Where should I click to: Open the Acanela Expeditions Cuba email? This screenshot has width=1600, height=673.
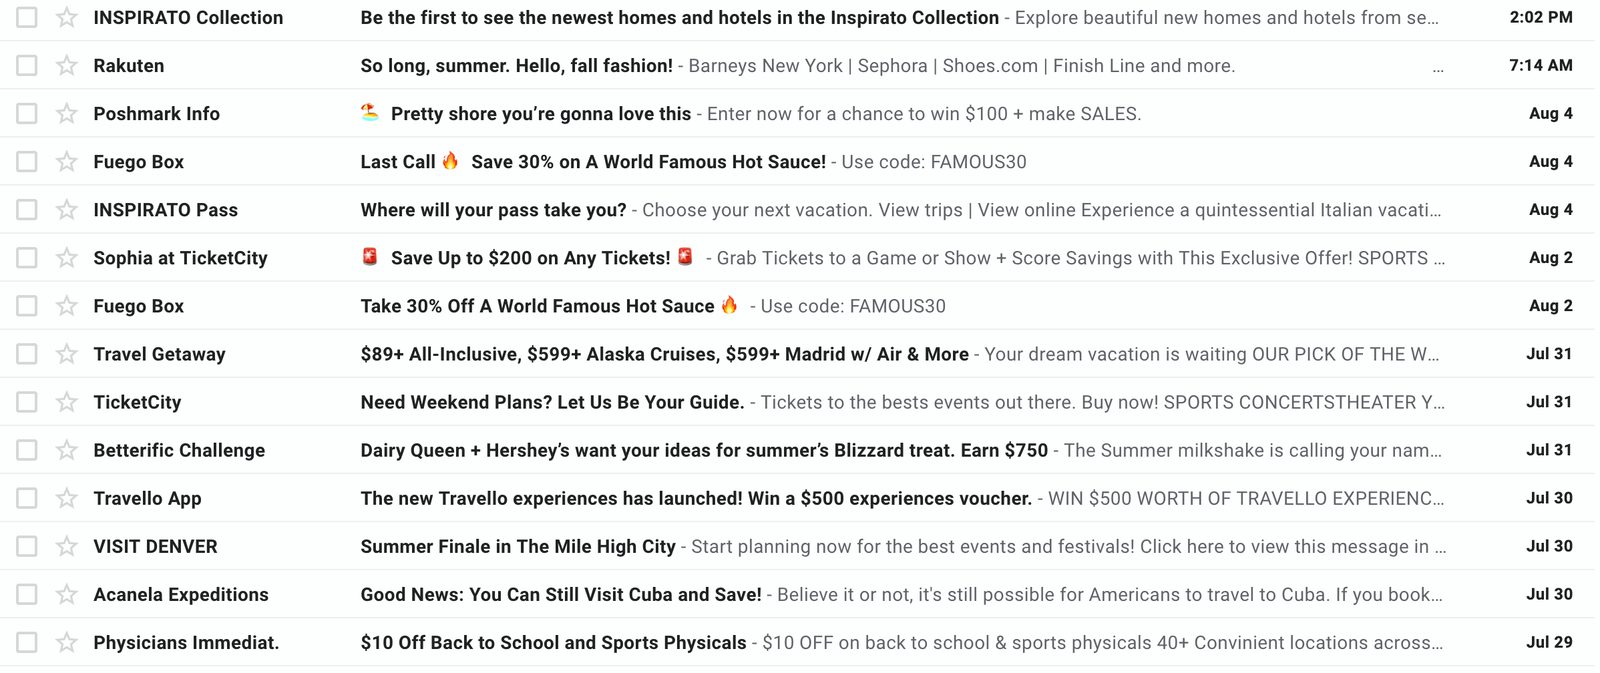tap(560, 594)
